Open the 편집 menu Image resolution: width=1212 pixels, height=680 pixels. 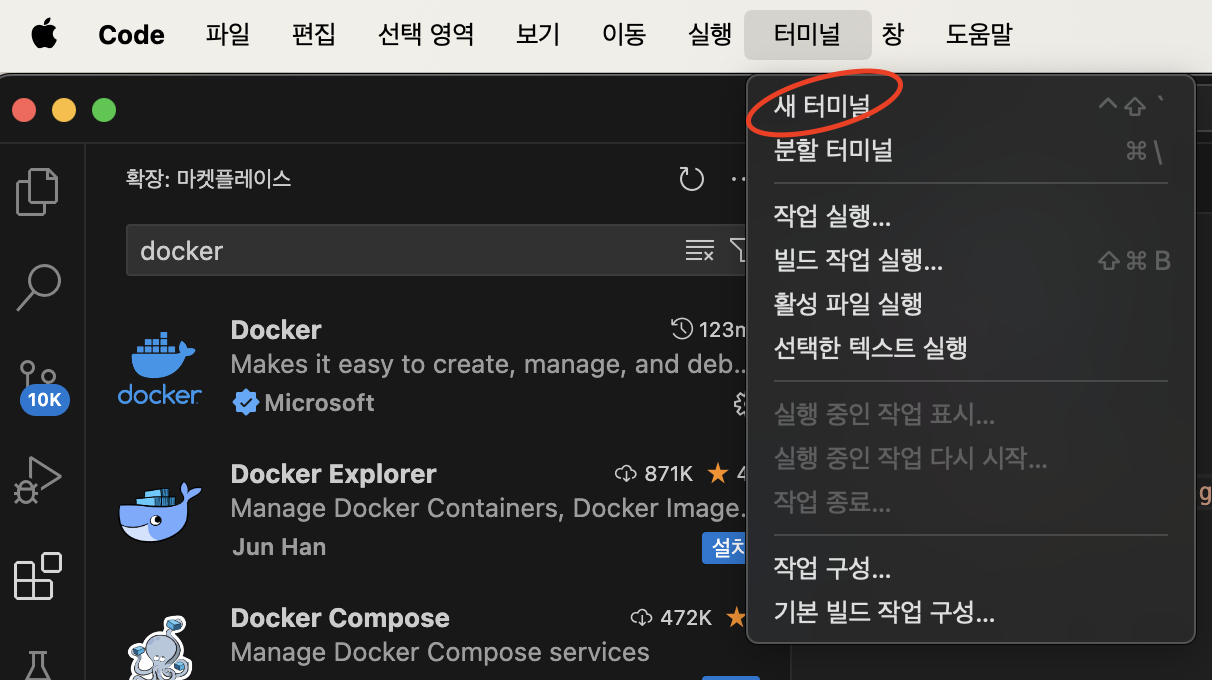point(314,35)
